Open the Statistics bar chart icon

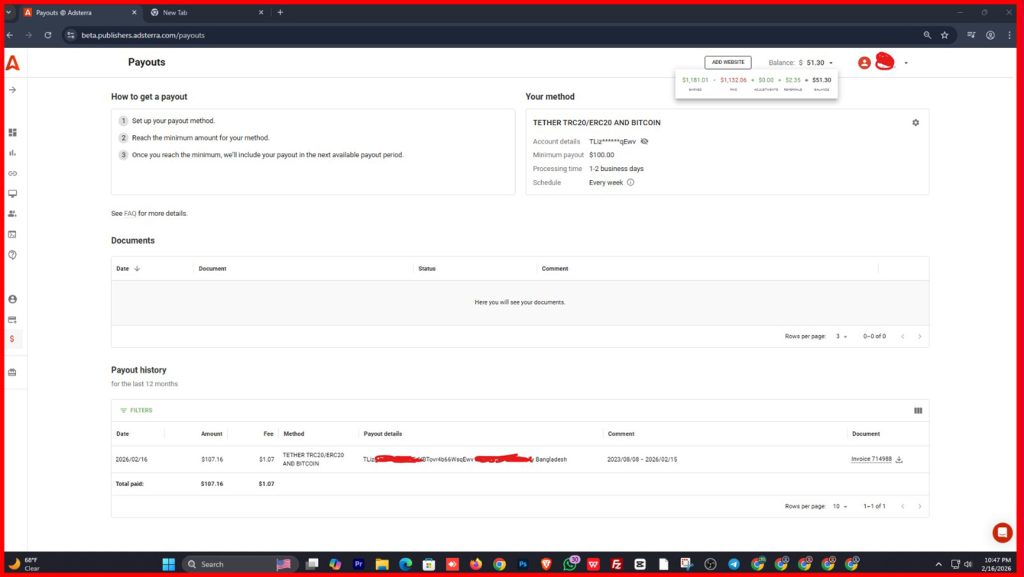tap(13, 153)
